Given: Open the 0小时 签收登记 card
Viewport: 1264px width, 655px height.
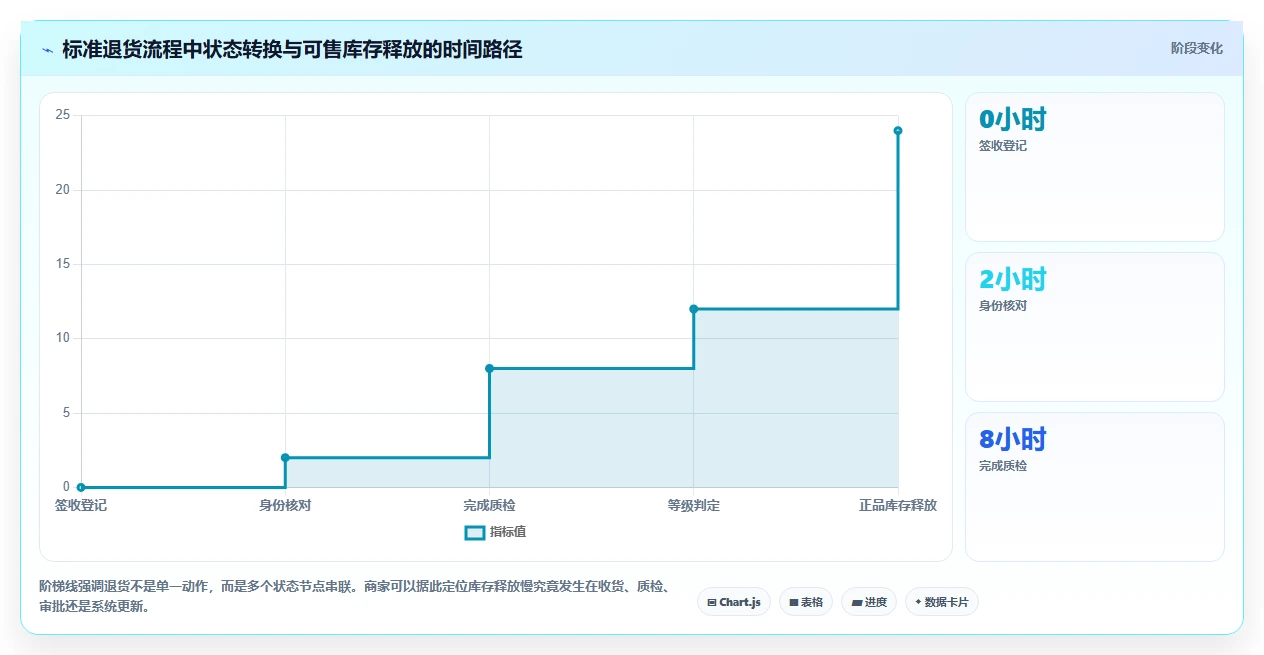Looking at the screenshot, I should pos(1095,167).
